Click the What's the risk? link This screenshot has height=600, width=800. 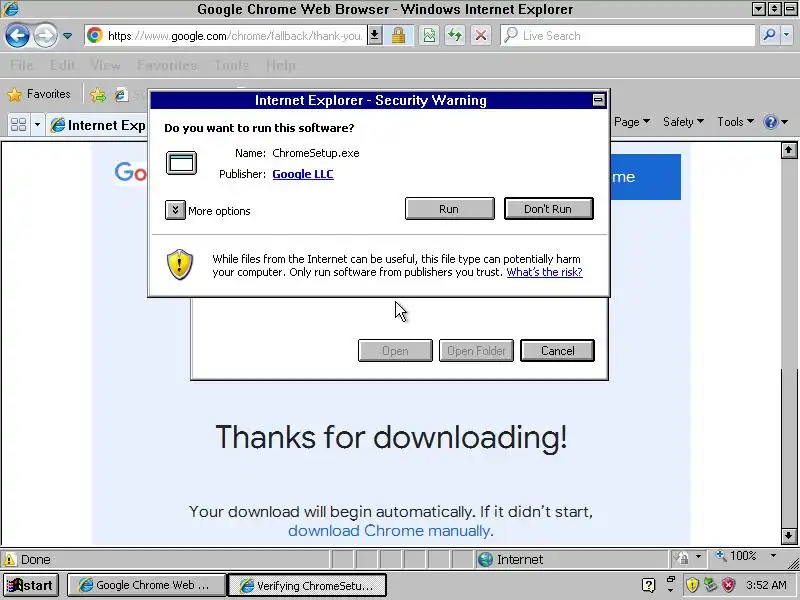(544, 272)
